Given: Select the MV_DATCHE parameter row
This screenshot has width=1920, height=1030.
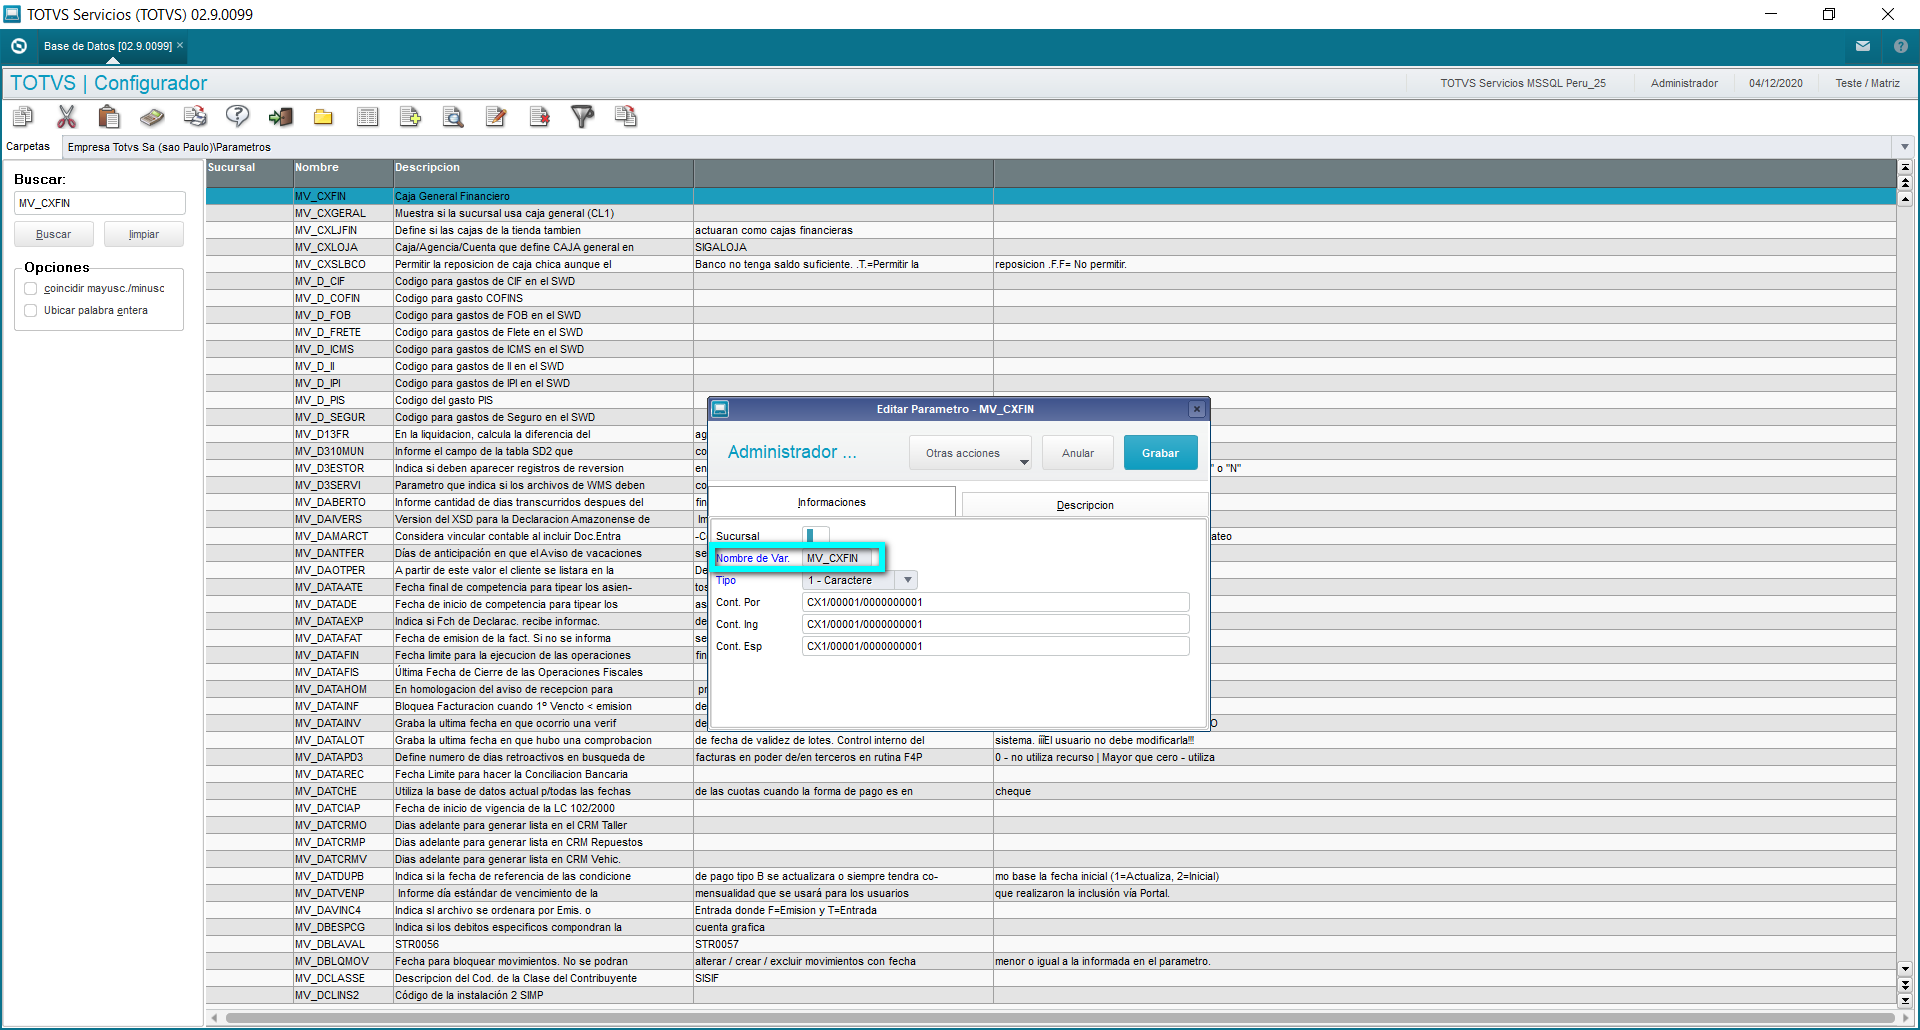Looking at the screenshot, I should click(1051, 791).
